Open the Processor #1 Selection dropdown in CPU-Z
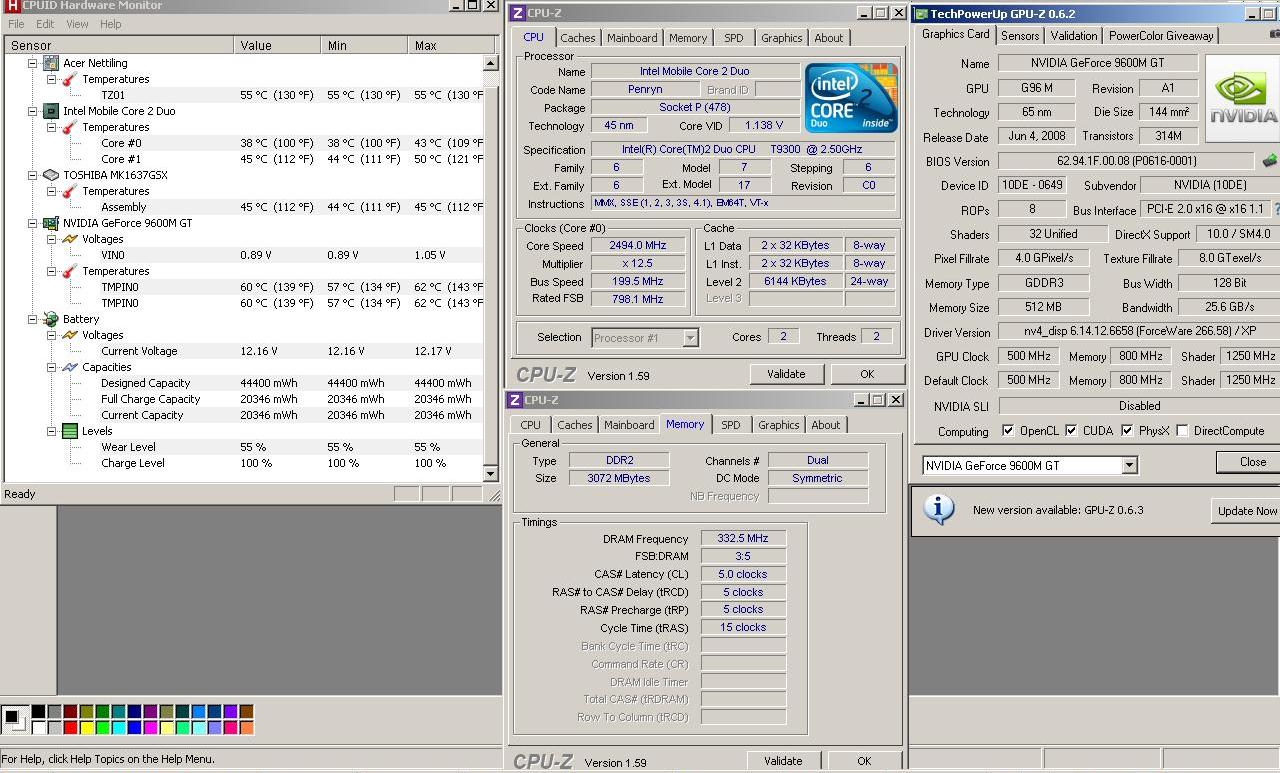This screenshot has width=1280, height=773. point(690,338)
